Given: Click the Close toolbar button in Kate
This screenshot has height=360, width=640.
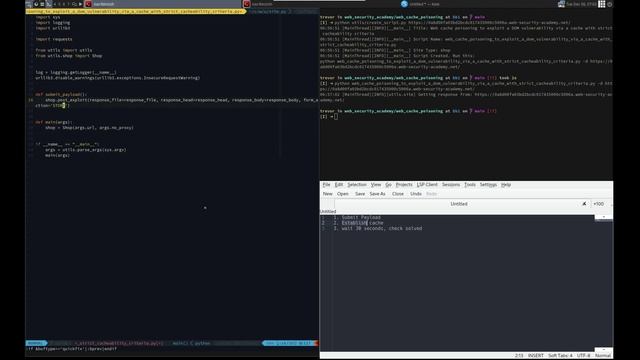Looking at the screenshot, I should (x=398, y=194).
